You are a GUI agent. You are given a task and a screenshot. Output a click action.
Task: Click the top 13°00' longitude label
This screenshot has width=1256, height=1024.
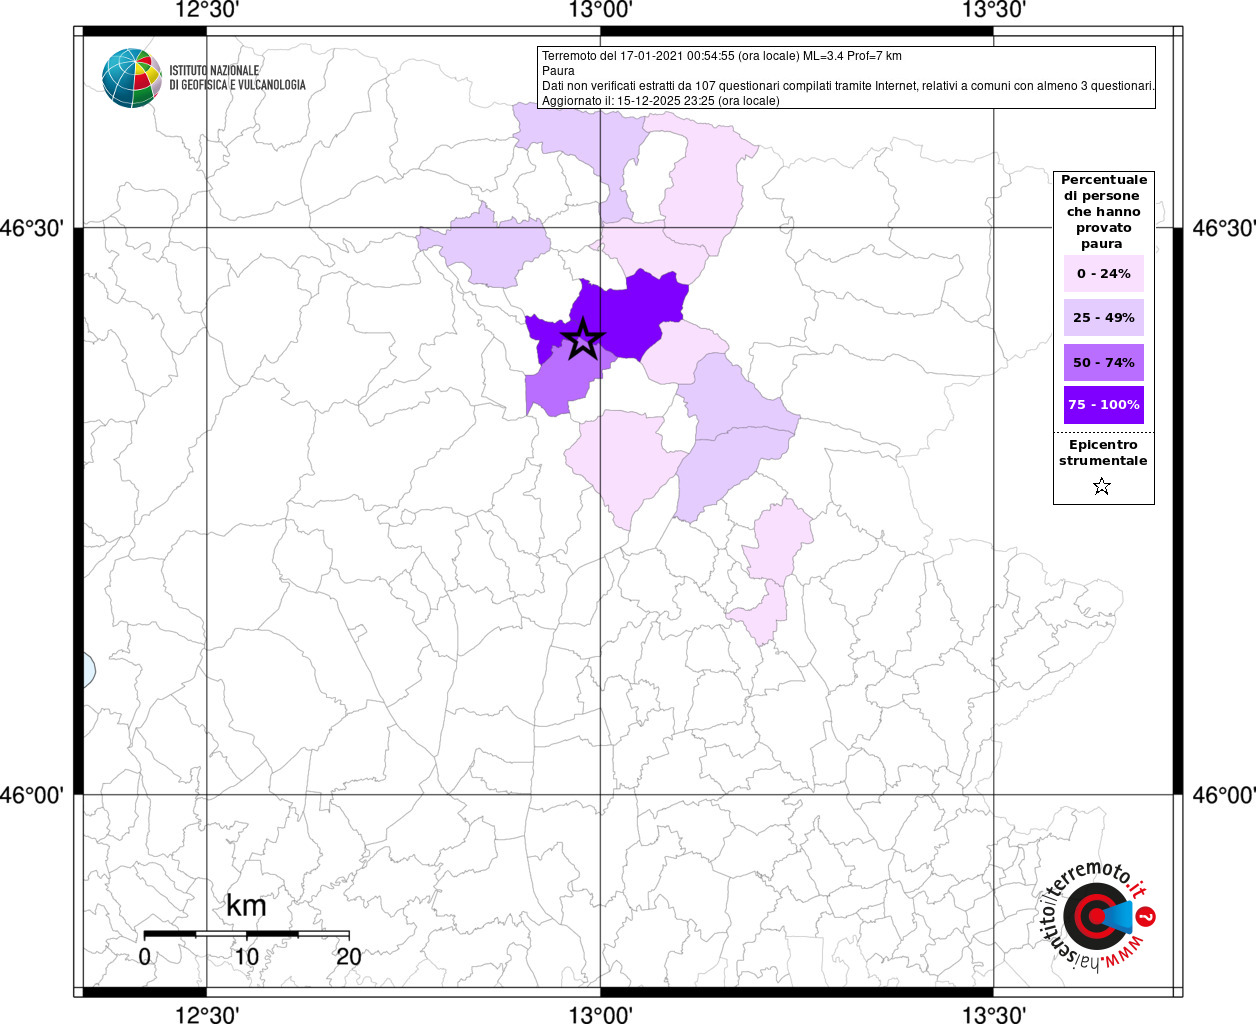point(600,10)
